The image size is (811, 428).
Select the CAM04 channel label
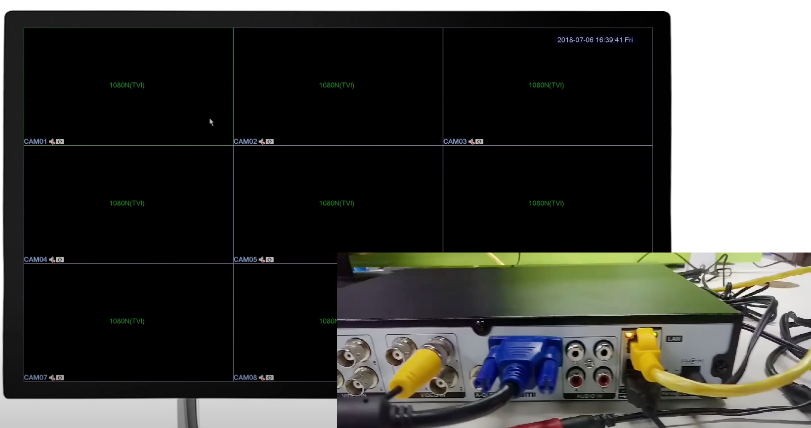pyautogui.click(x=36, y=259)
